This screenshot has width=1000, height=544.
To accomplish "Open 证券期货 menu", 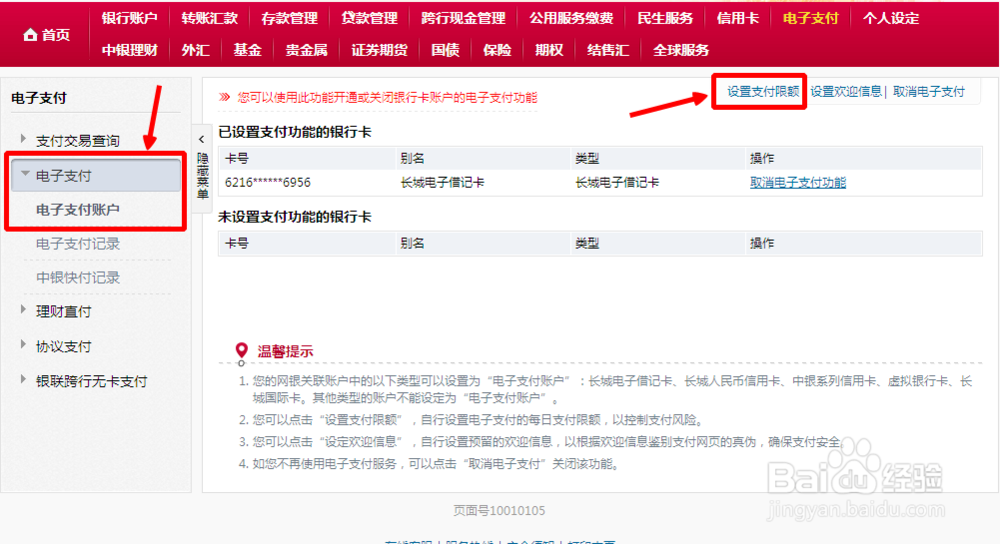I will click(x=379, y=50).
